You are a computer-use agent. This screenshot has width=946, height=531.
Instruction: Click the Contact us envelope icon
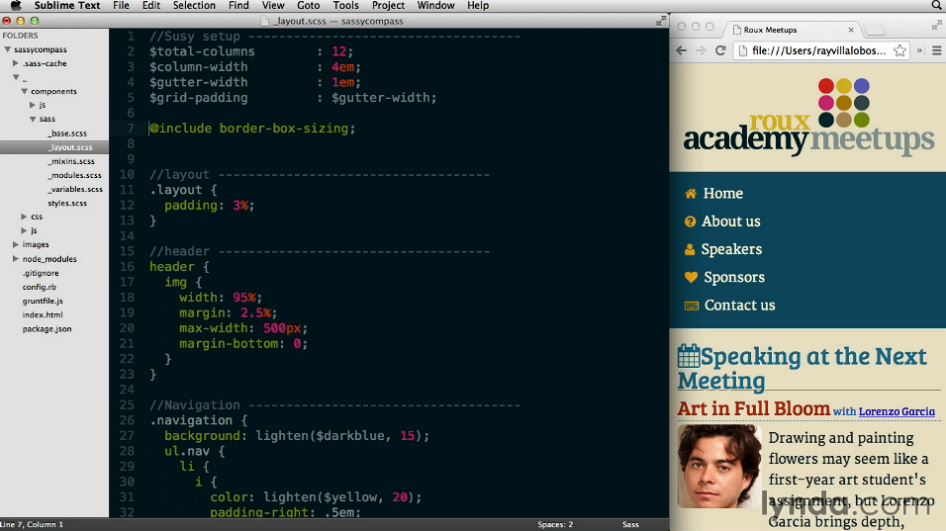tap(691, 305)
